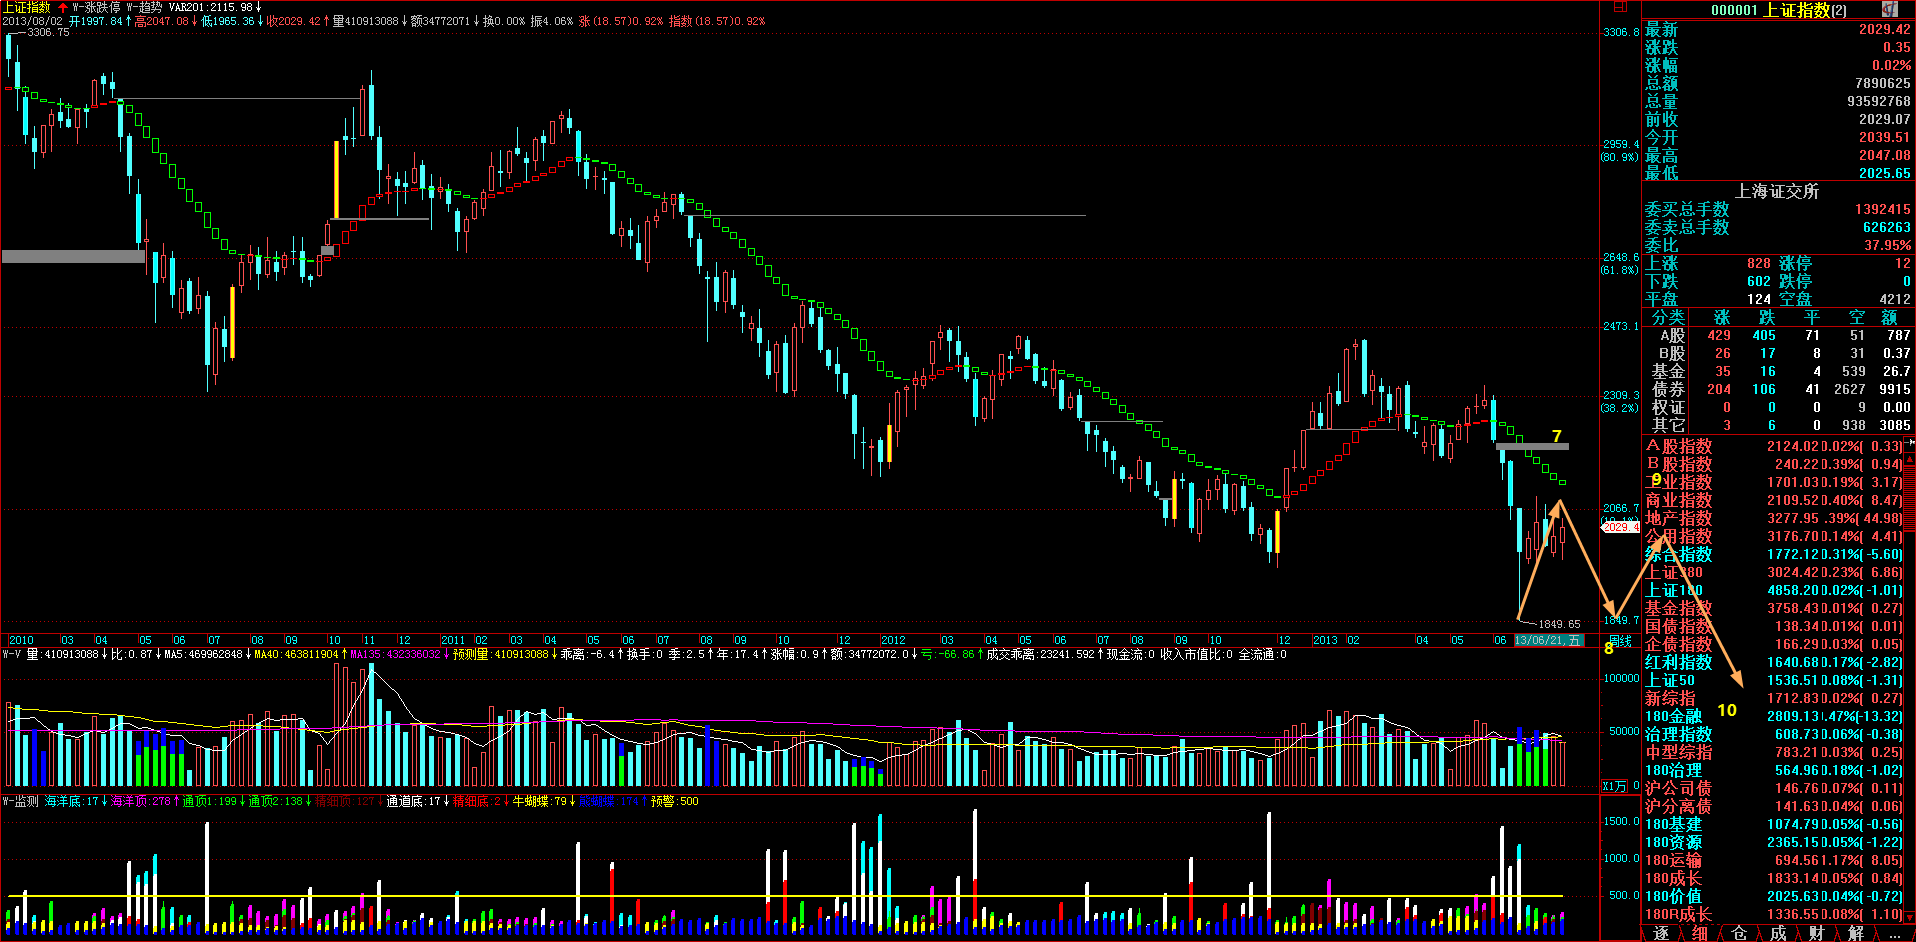Switch to the 逐 tab
Viewport: 1916px width, 942px height.
pyautogui.click(x=1661, y=933)
